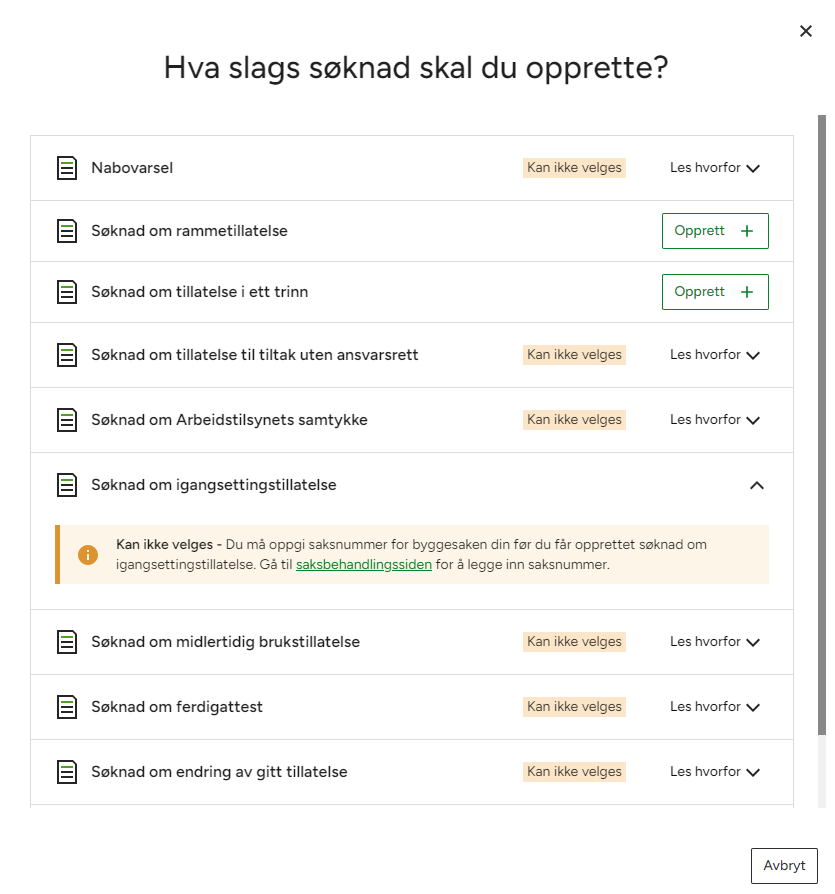Collapse the igangsettingstillatelse explanation chevron
835x894 pixels.
click(x=757, y=485)
